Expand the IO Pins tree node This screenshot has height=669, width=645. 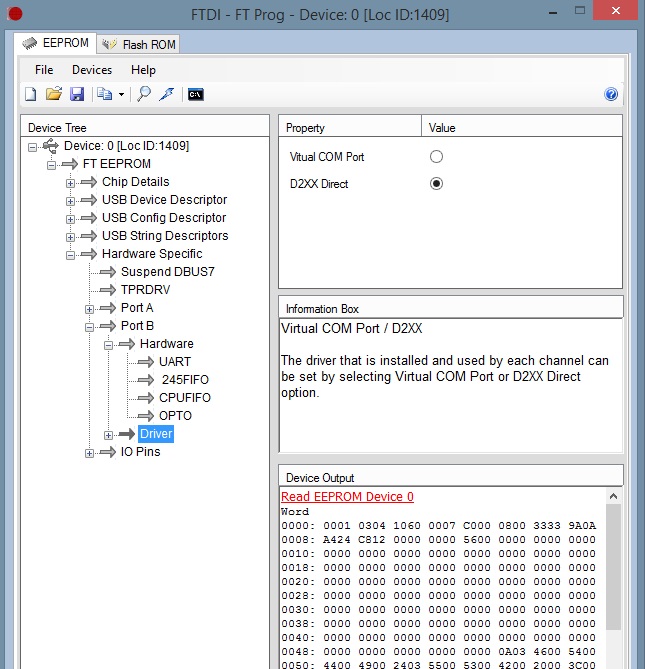pos(90,452)
